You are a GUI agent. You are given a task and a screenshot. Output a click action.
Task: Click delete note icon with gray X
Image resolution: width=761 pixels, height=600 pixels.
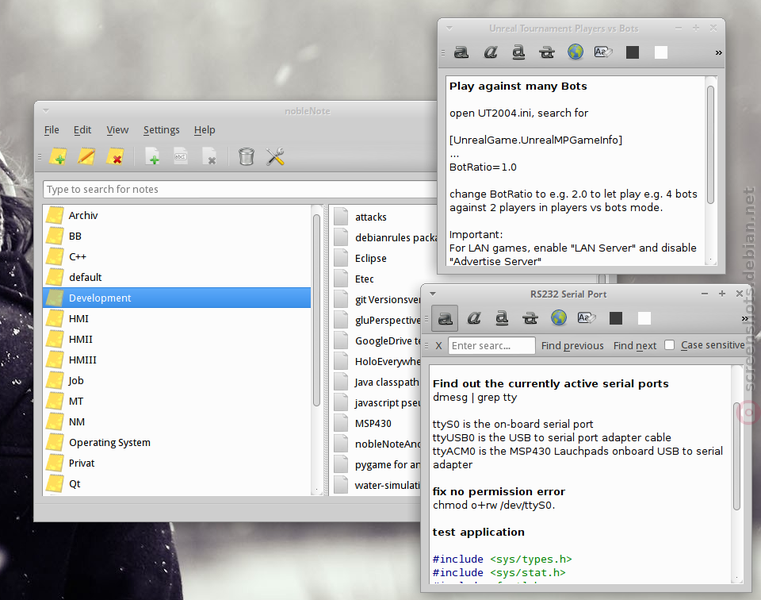click(x=210, y=157)
